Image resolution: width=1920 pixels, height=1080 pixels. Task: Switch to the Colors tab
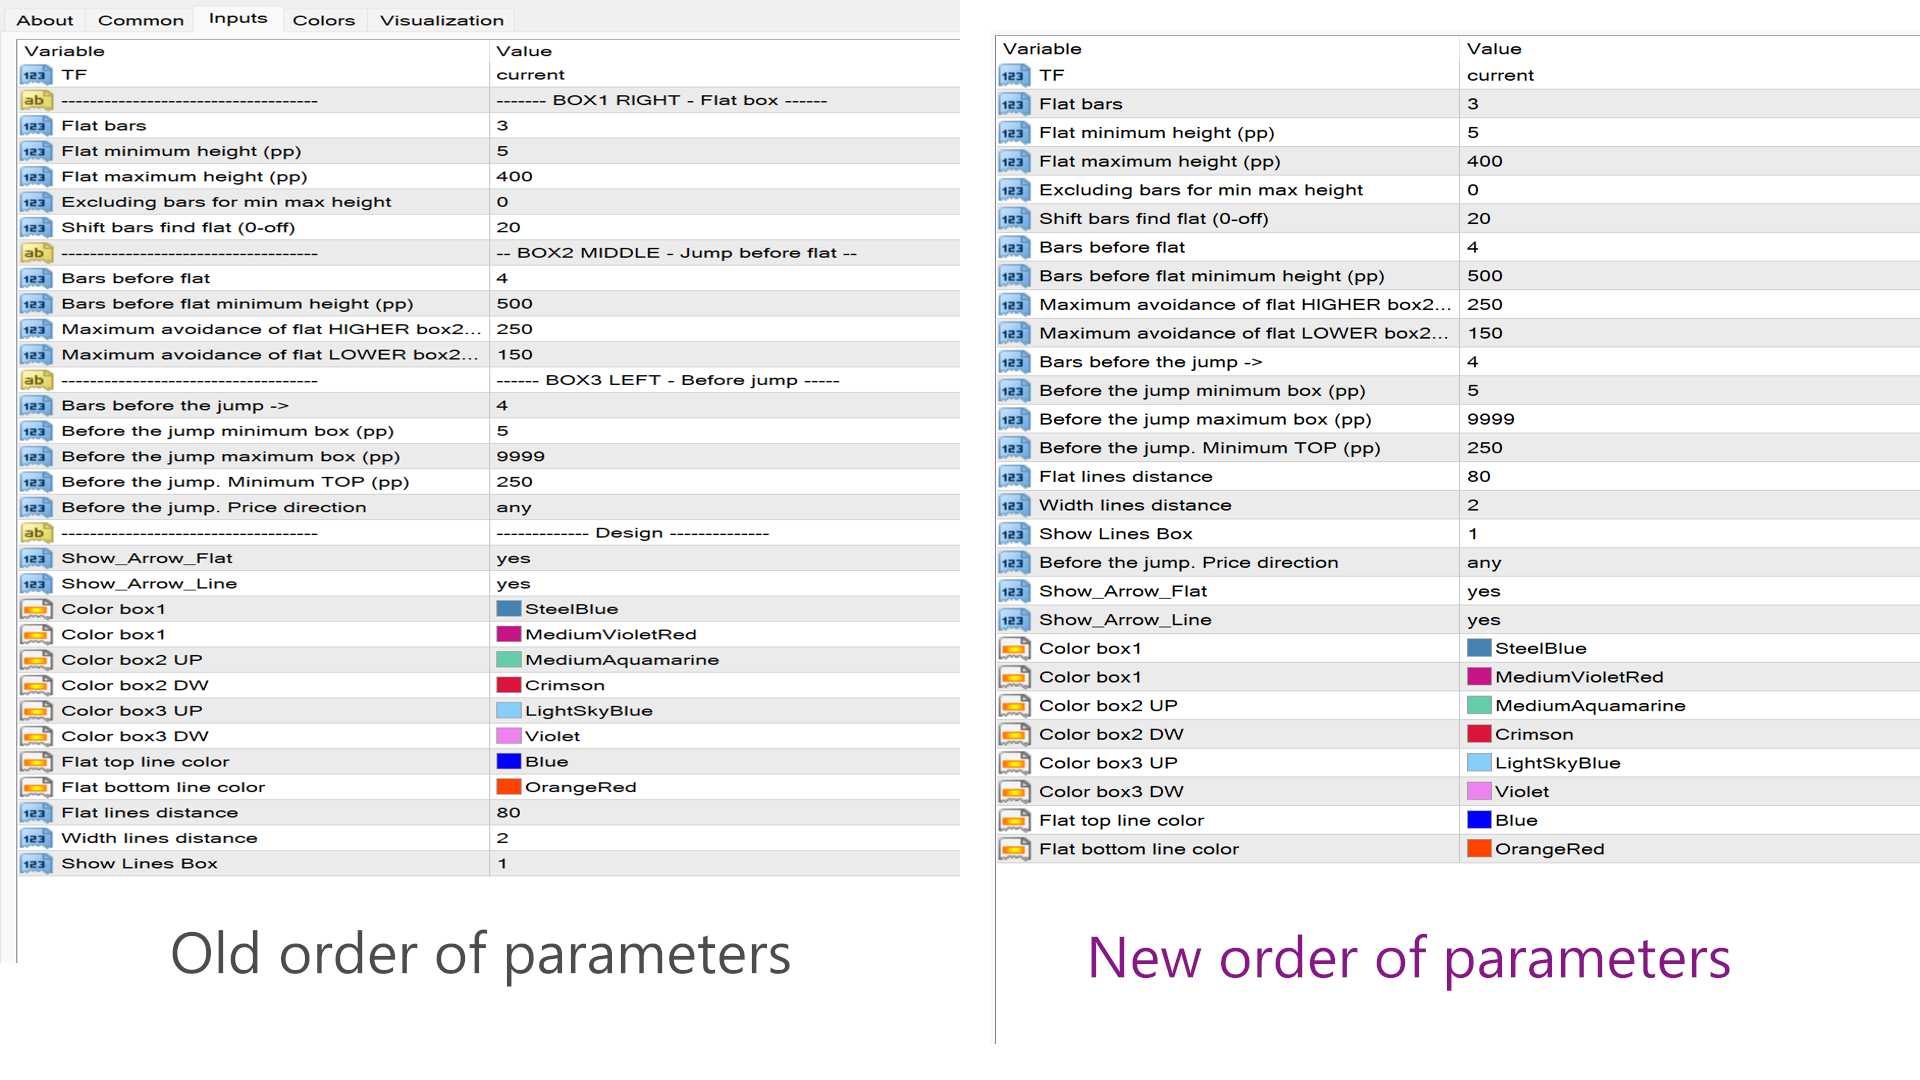pyautogui.click(x=323, y=20)
